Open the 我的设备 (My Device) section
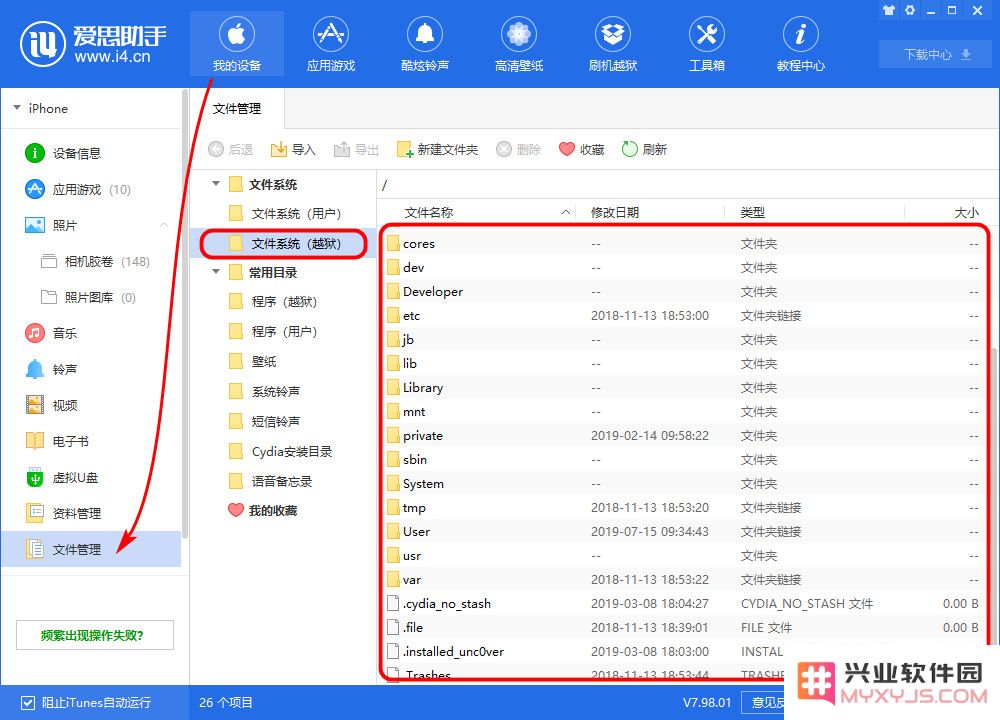Screen dimensions: 1000x720 pos(237,43)
